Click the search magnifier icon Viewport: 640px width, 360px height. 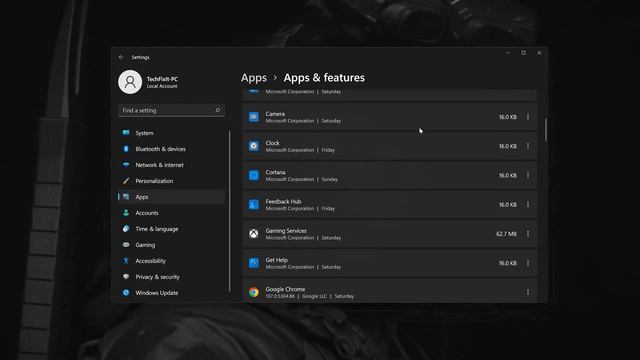(218, 110)
